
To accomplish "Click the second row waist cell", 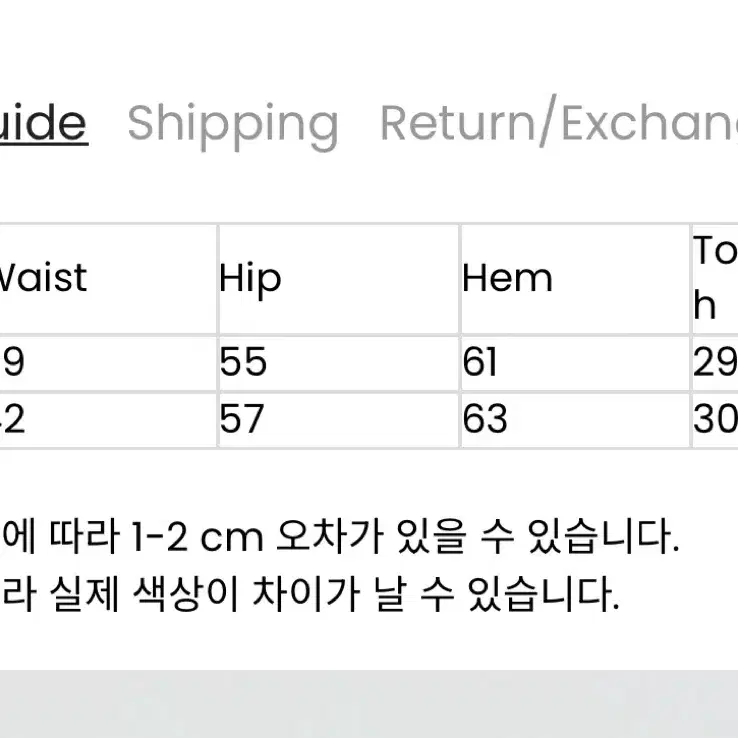I will (107, 420).
